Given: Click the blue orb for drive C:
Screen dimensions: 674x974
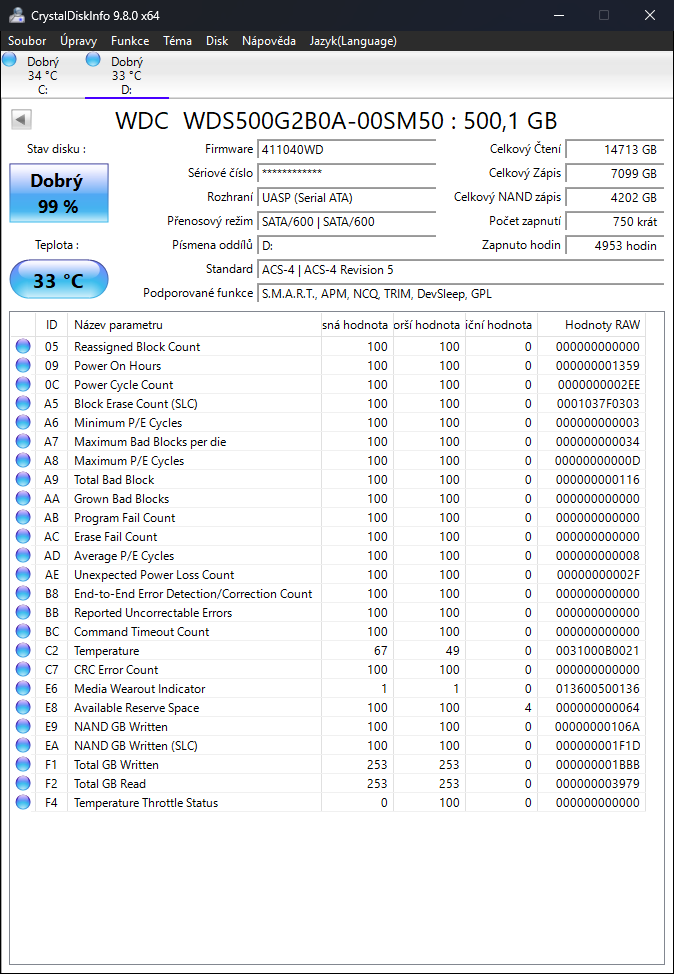Looking at the screenshot, I should [10, 60].
